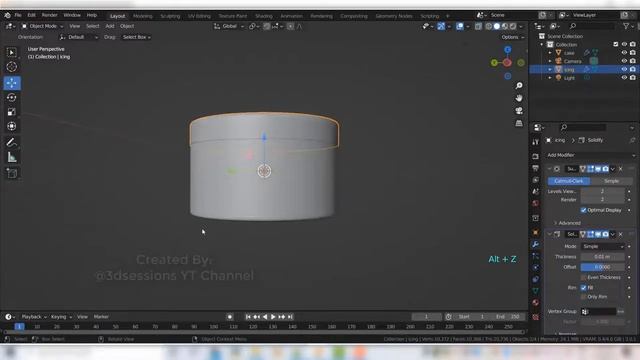Select the Add Cube tool
This screenshot has width=640, height=360.
(x=11, y=173)
